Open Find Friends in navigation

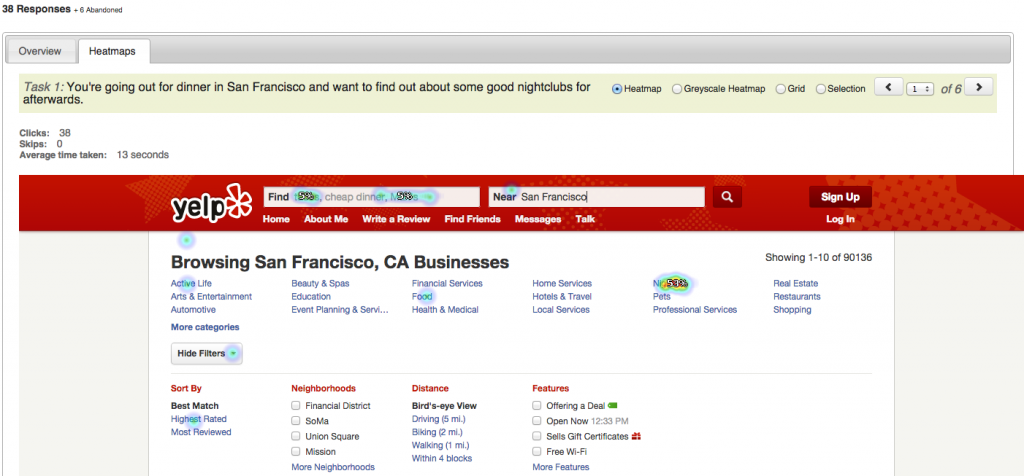point(473,219)
